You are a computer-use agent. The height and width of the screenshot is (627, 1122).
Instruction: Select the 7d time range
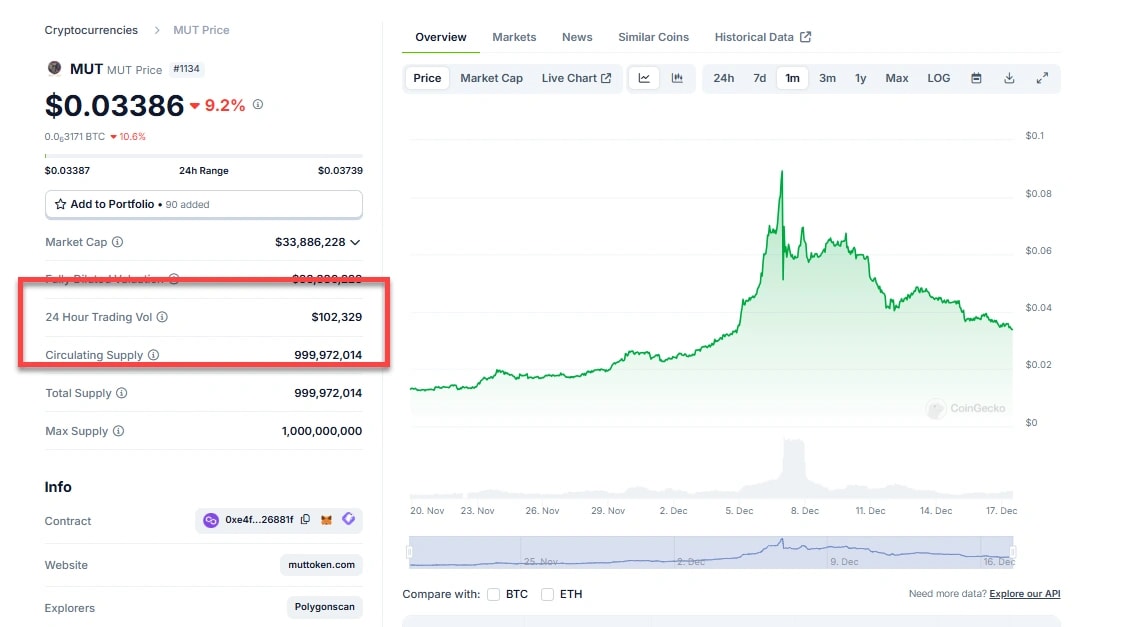click(759, 78)
